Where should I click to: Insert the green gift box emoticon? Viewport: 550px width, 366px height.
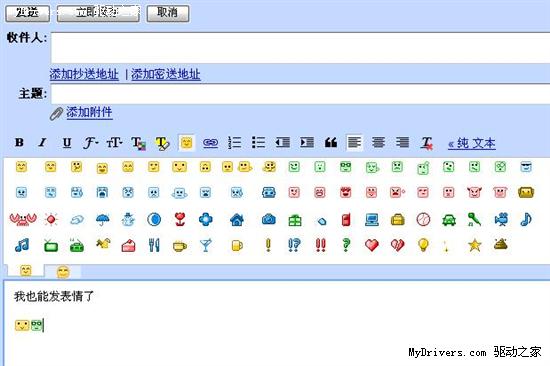coord(295,220)
